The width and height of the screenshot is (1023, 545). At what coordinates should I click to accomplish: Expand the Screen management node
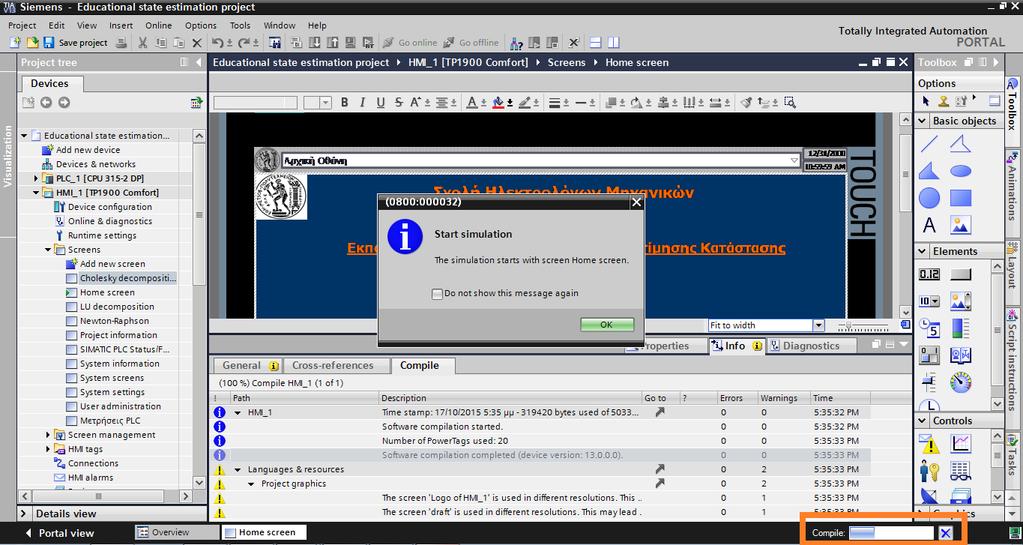coord(48,435)
